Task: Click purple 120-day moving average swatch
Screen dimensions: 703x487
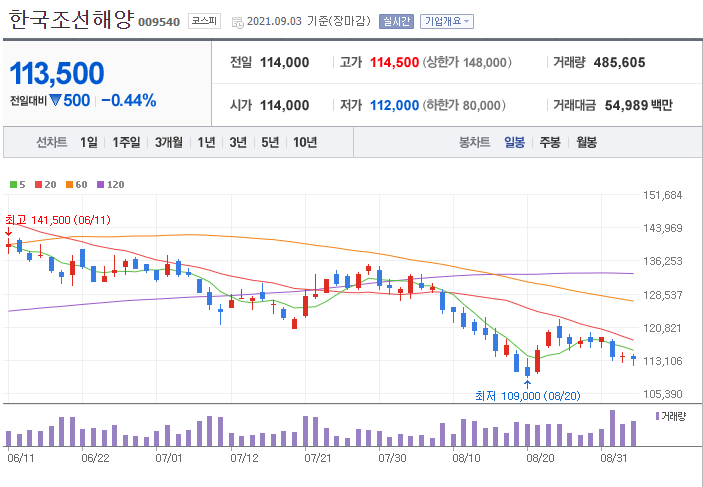Action: click(x=101, y=184)
